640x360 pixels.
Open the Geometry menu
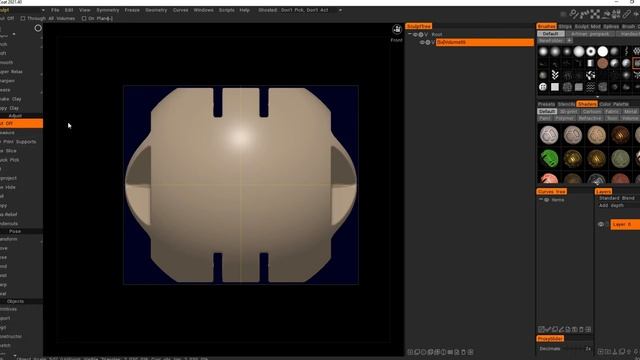[156, 10]
